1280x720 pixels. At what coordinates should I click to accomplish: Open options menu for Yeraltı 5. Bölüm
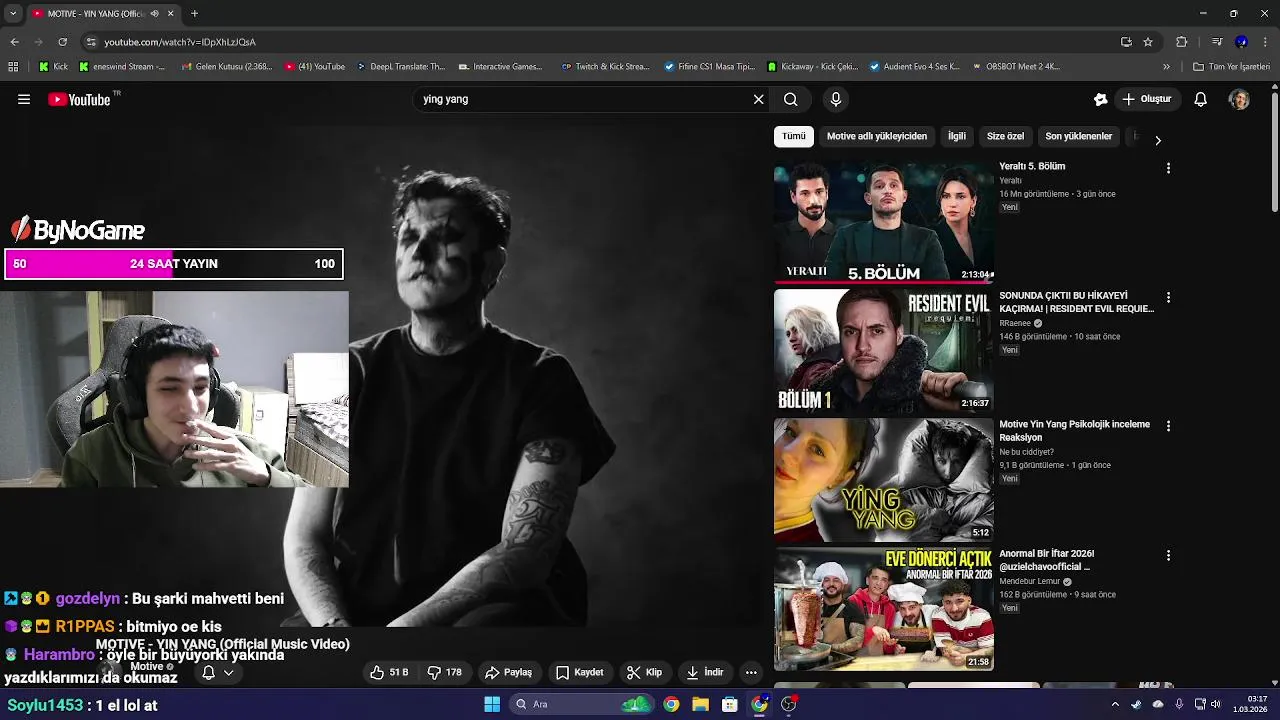point(1168,168)
